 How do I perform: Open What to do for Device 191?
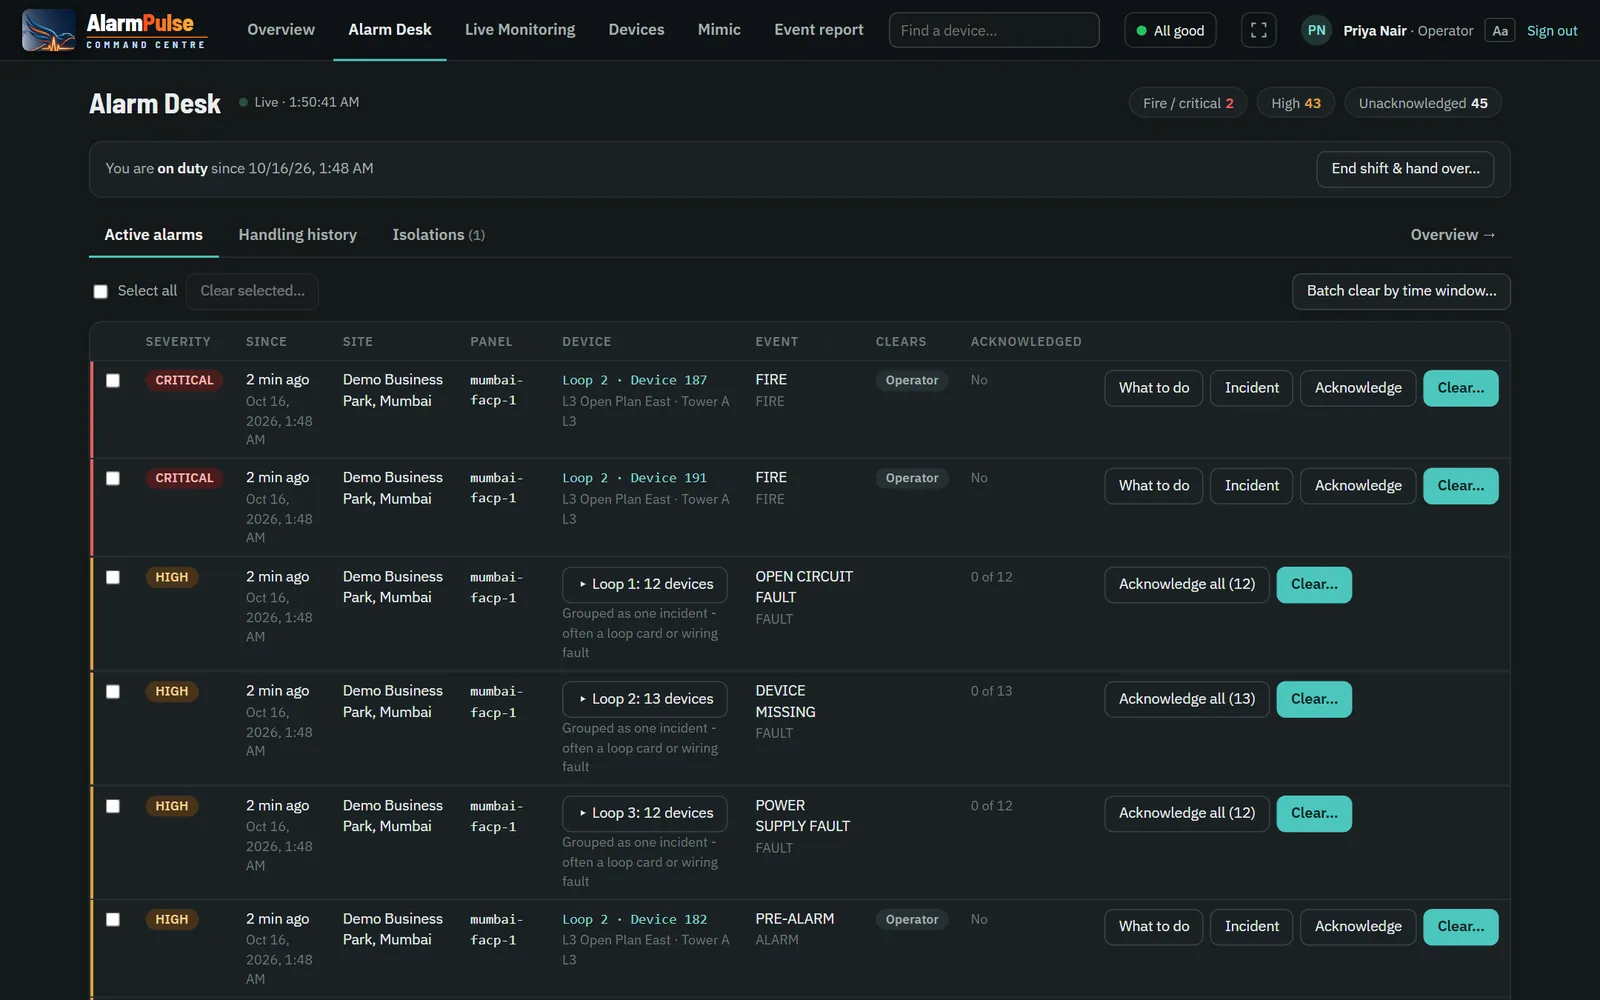tap(1154, 486)
